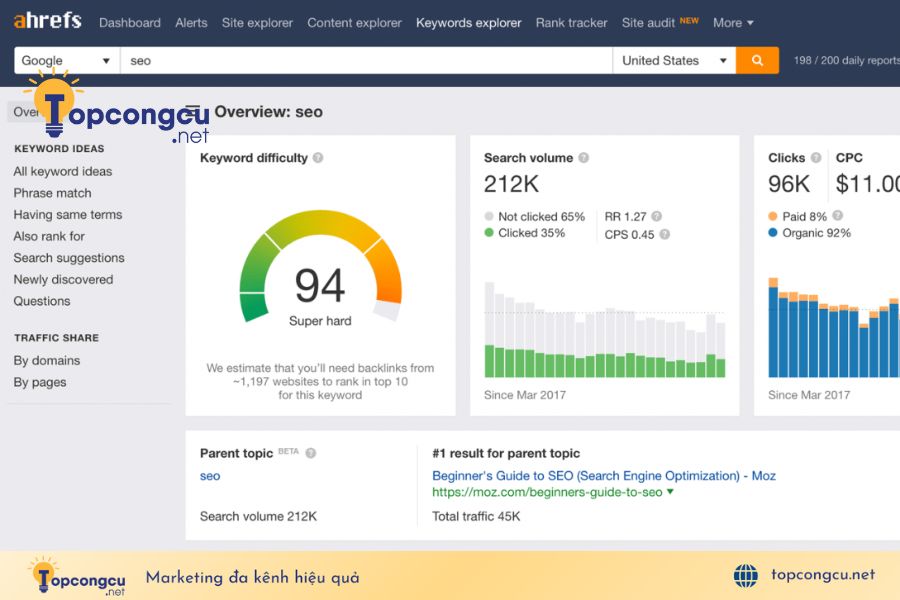Expand the moz.com URL dropdown arrow
This screenshot has width=900, height=600.
coord(670,491)
